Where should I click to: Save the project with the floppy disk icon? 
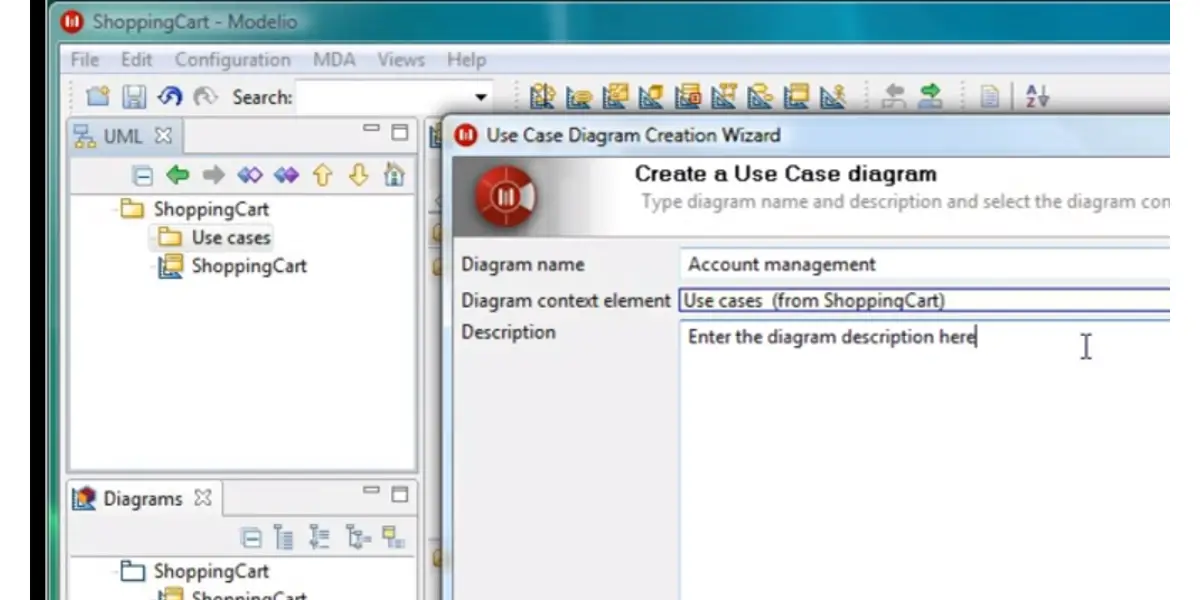tap(134, 97)
